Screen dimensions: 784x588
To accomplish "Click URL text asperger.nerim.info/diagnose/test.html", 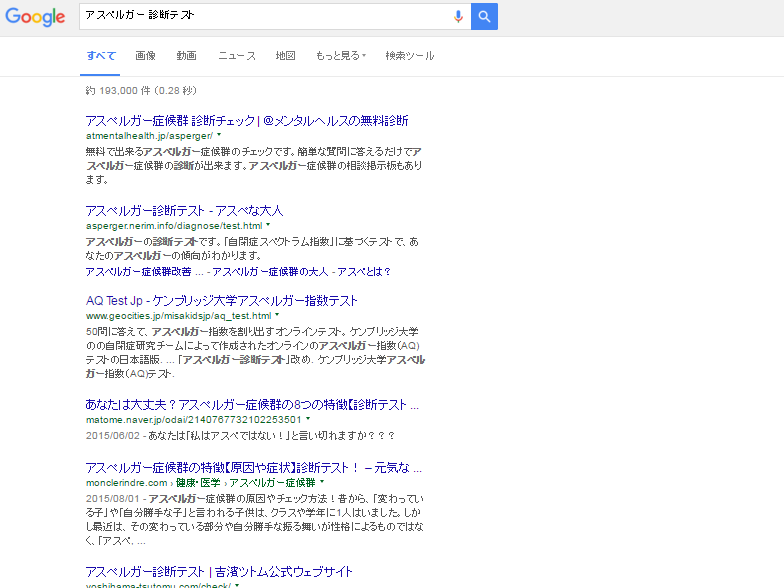I will point(174,226).
